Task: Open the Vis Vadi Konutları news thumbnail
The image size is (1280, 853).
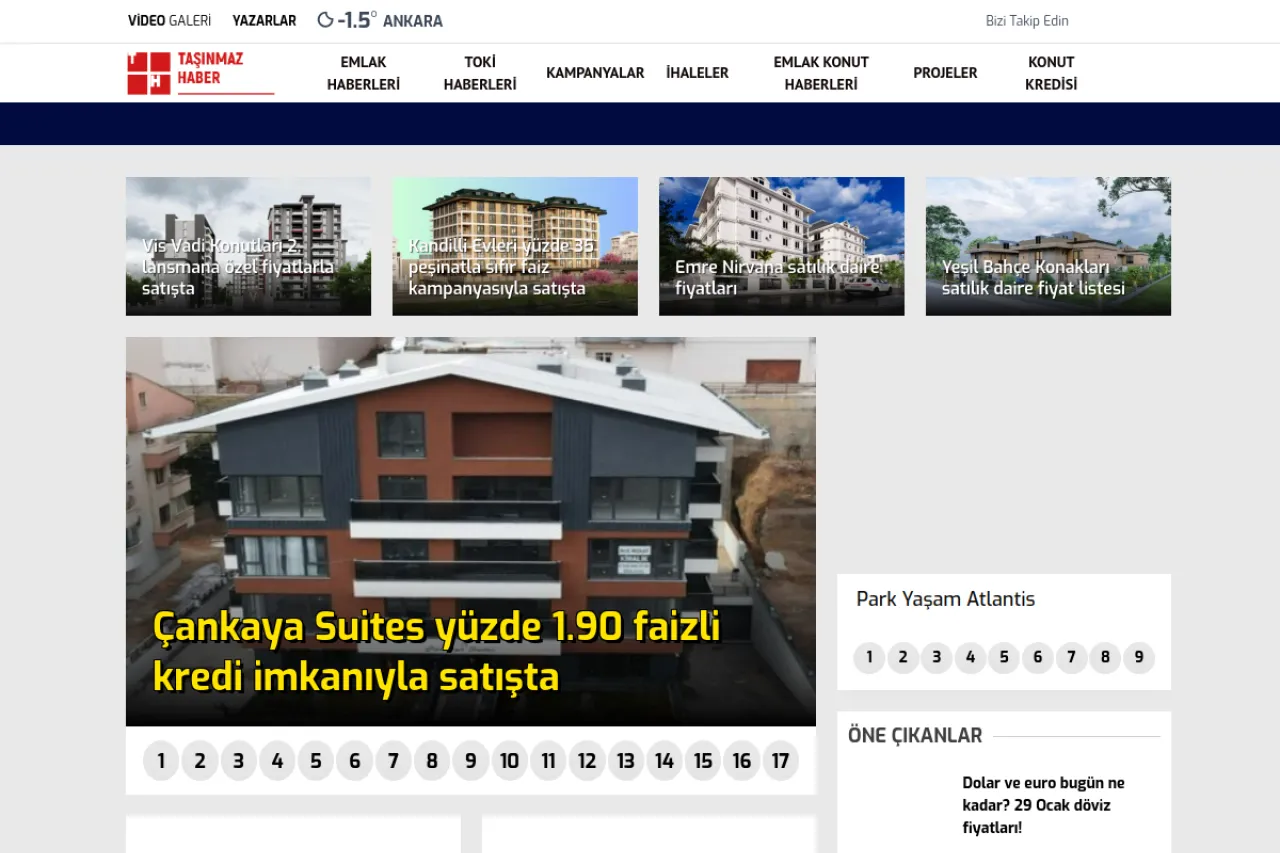Action: tap(248, 245)
